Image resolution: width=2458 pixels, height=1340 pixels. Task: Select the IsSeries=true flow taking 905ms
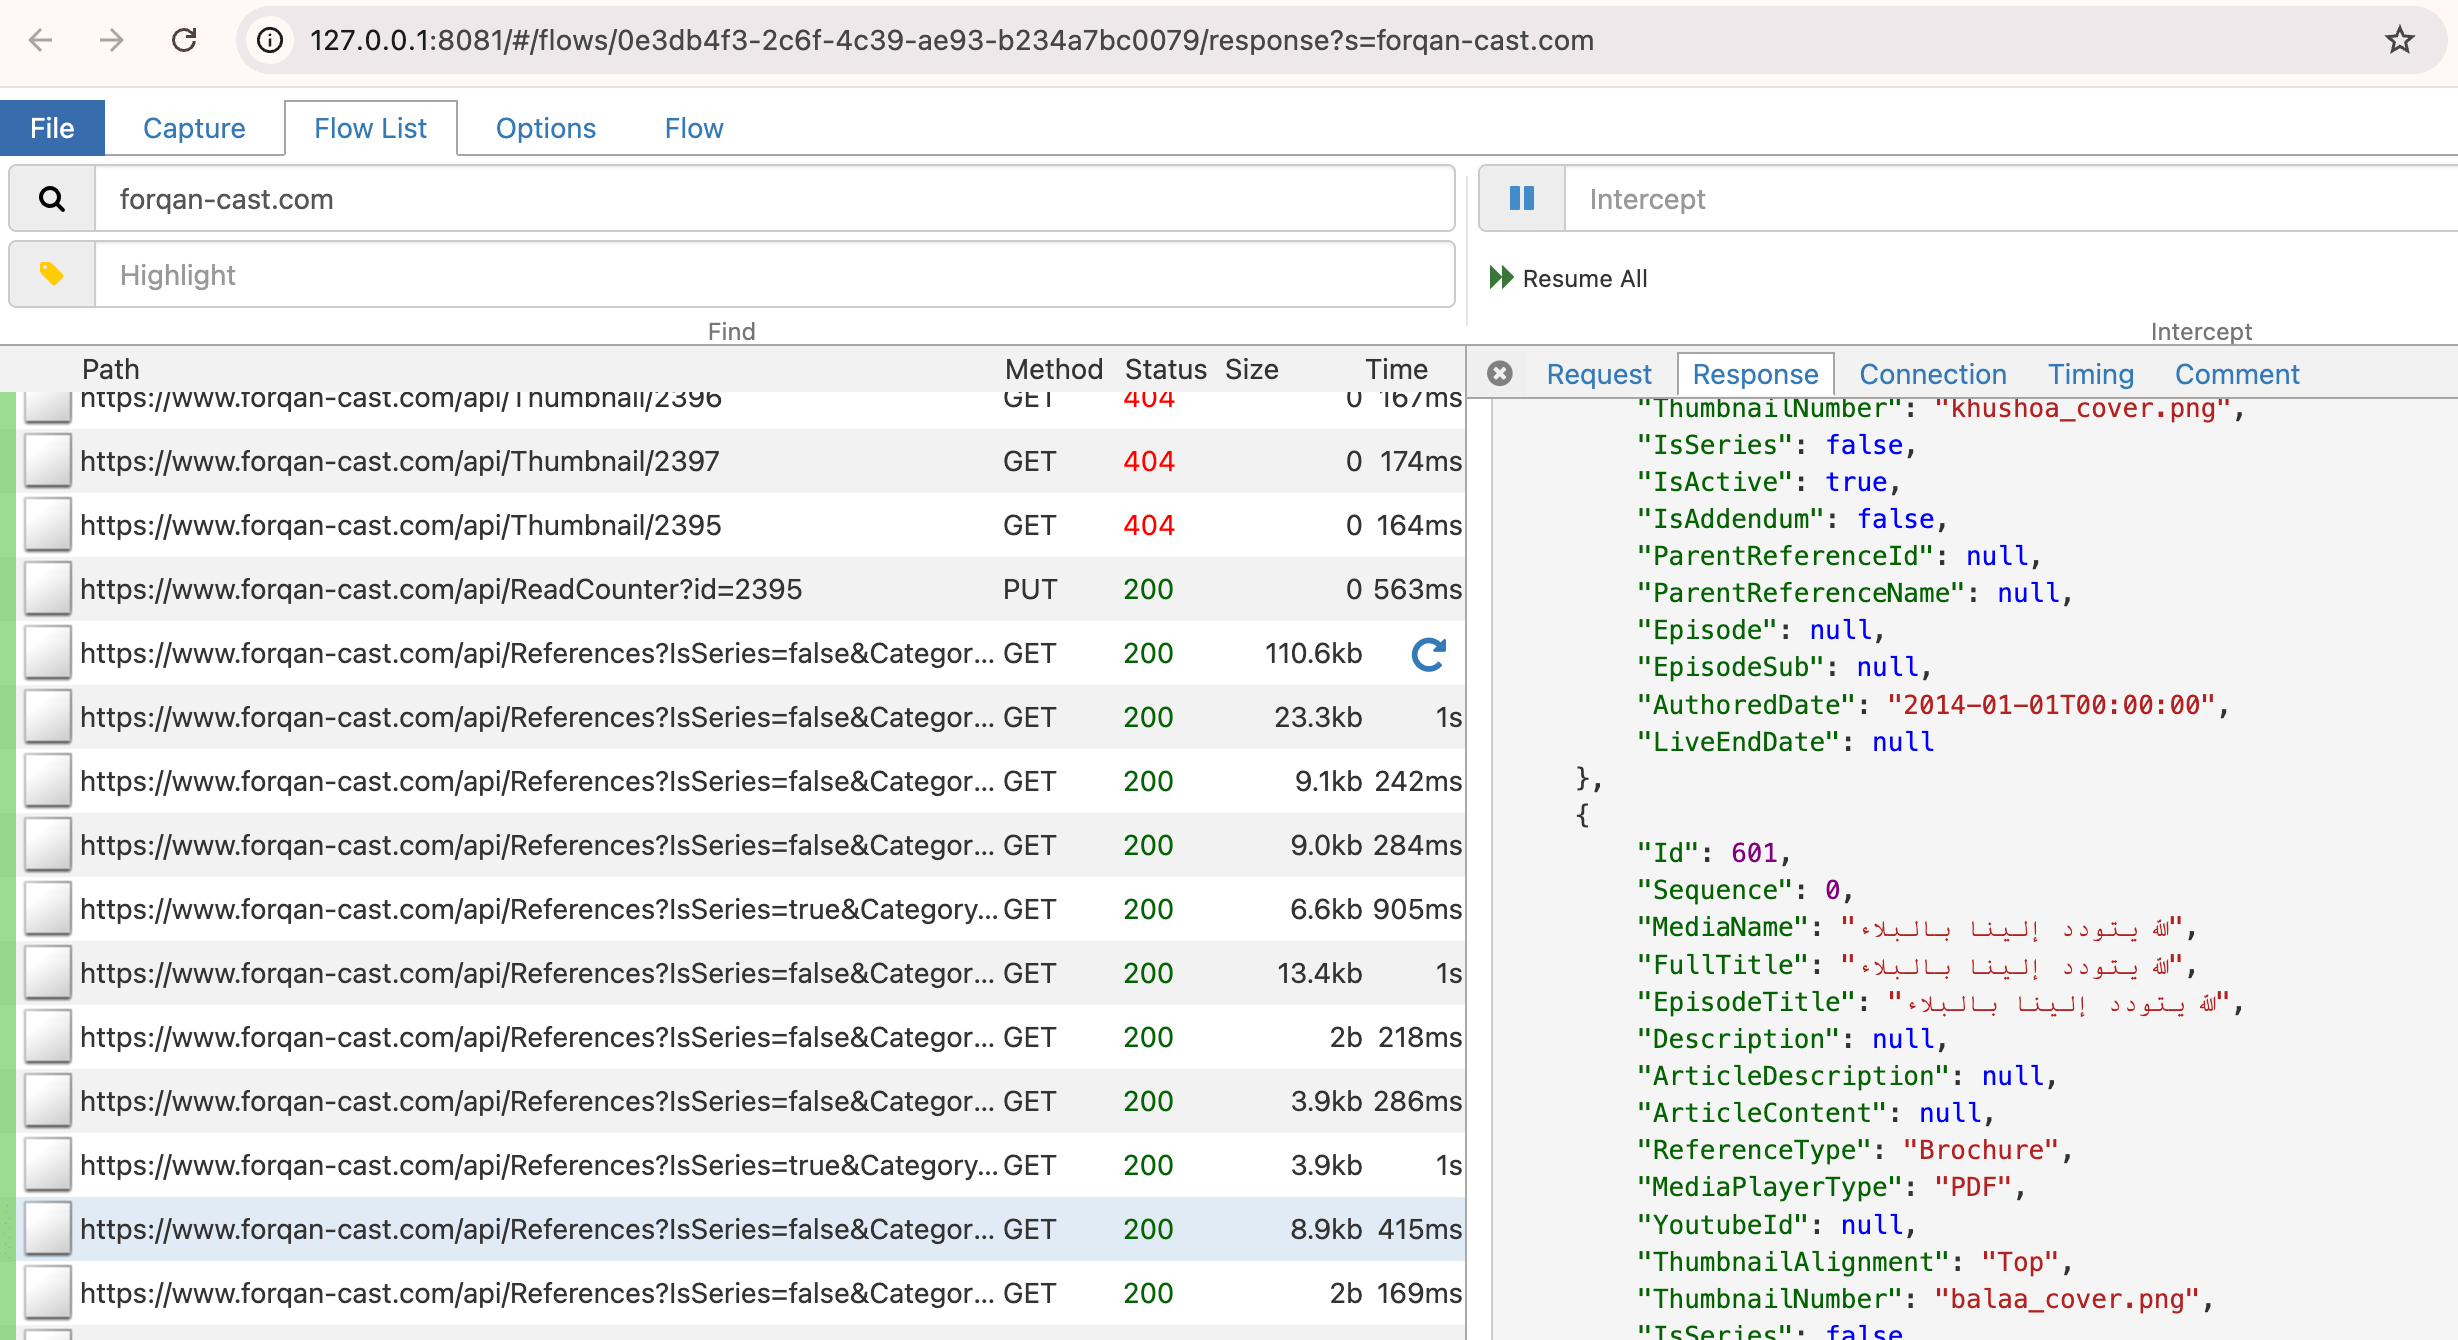point(539,909)
